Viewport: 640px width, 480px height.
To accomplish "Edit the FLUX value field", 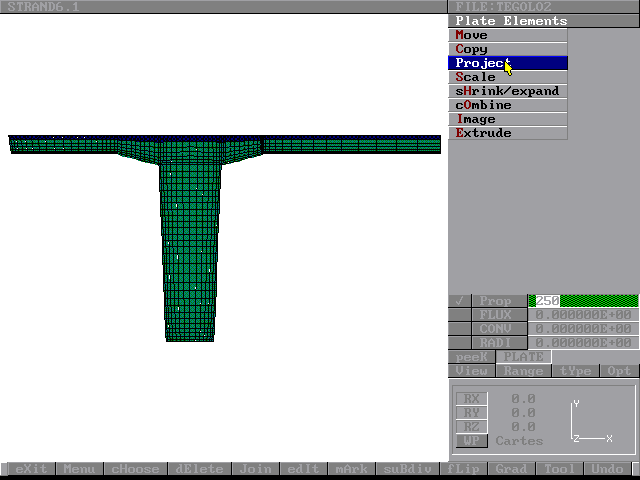I will 583,315.
